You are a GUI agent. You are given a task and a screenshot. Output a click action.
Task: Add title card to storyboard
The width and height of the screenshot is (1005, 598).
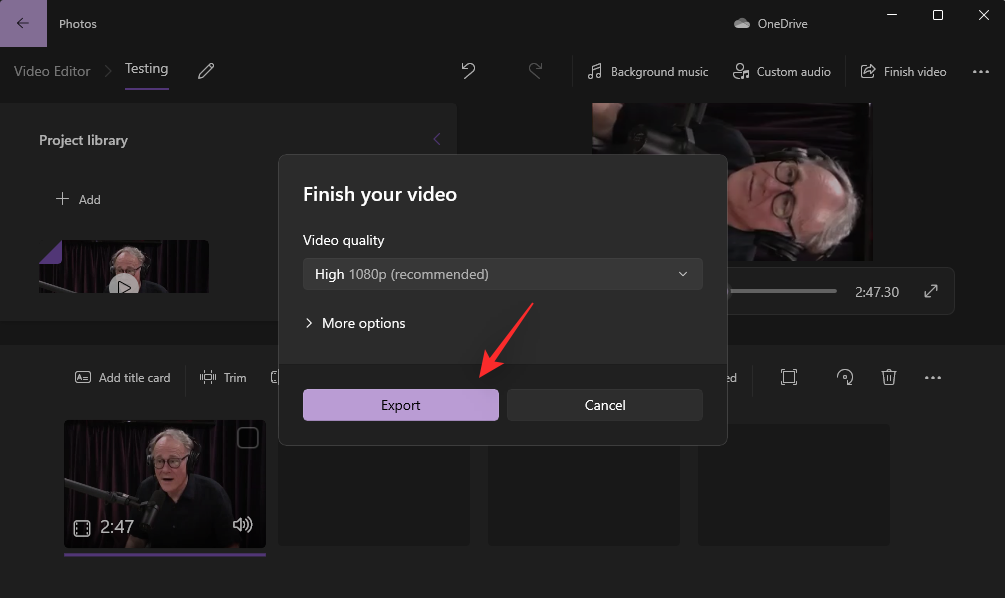[x=123, y=378]
